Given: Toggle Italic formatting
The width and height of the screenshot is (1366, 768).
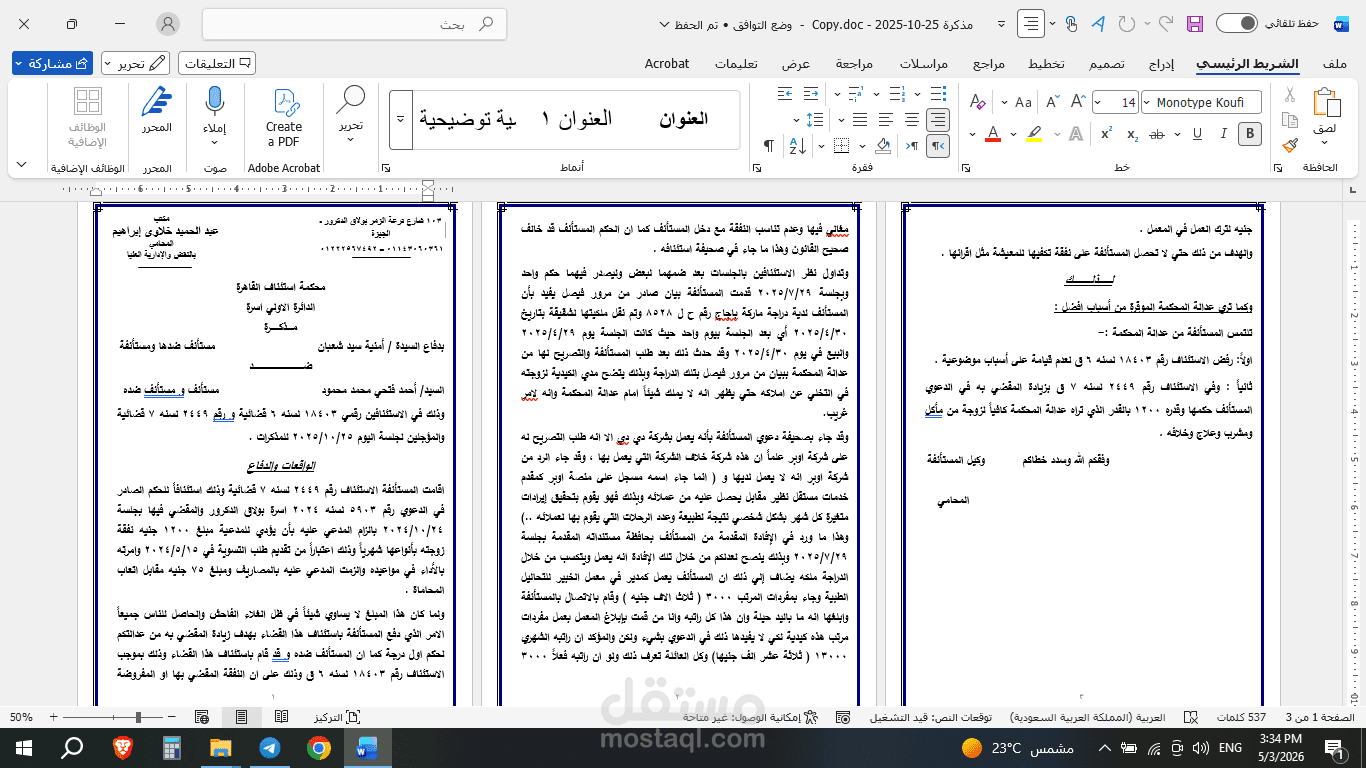Looking at the screenshot, I should pos(1222,134).
